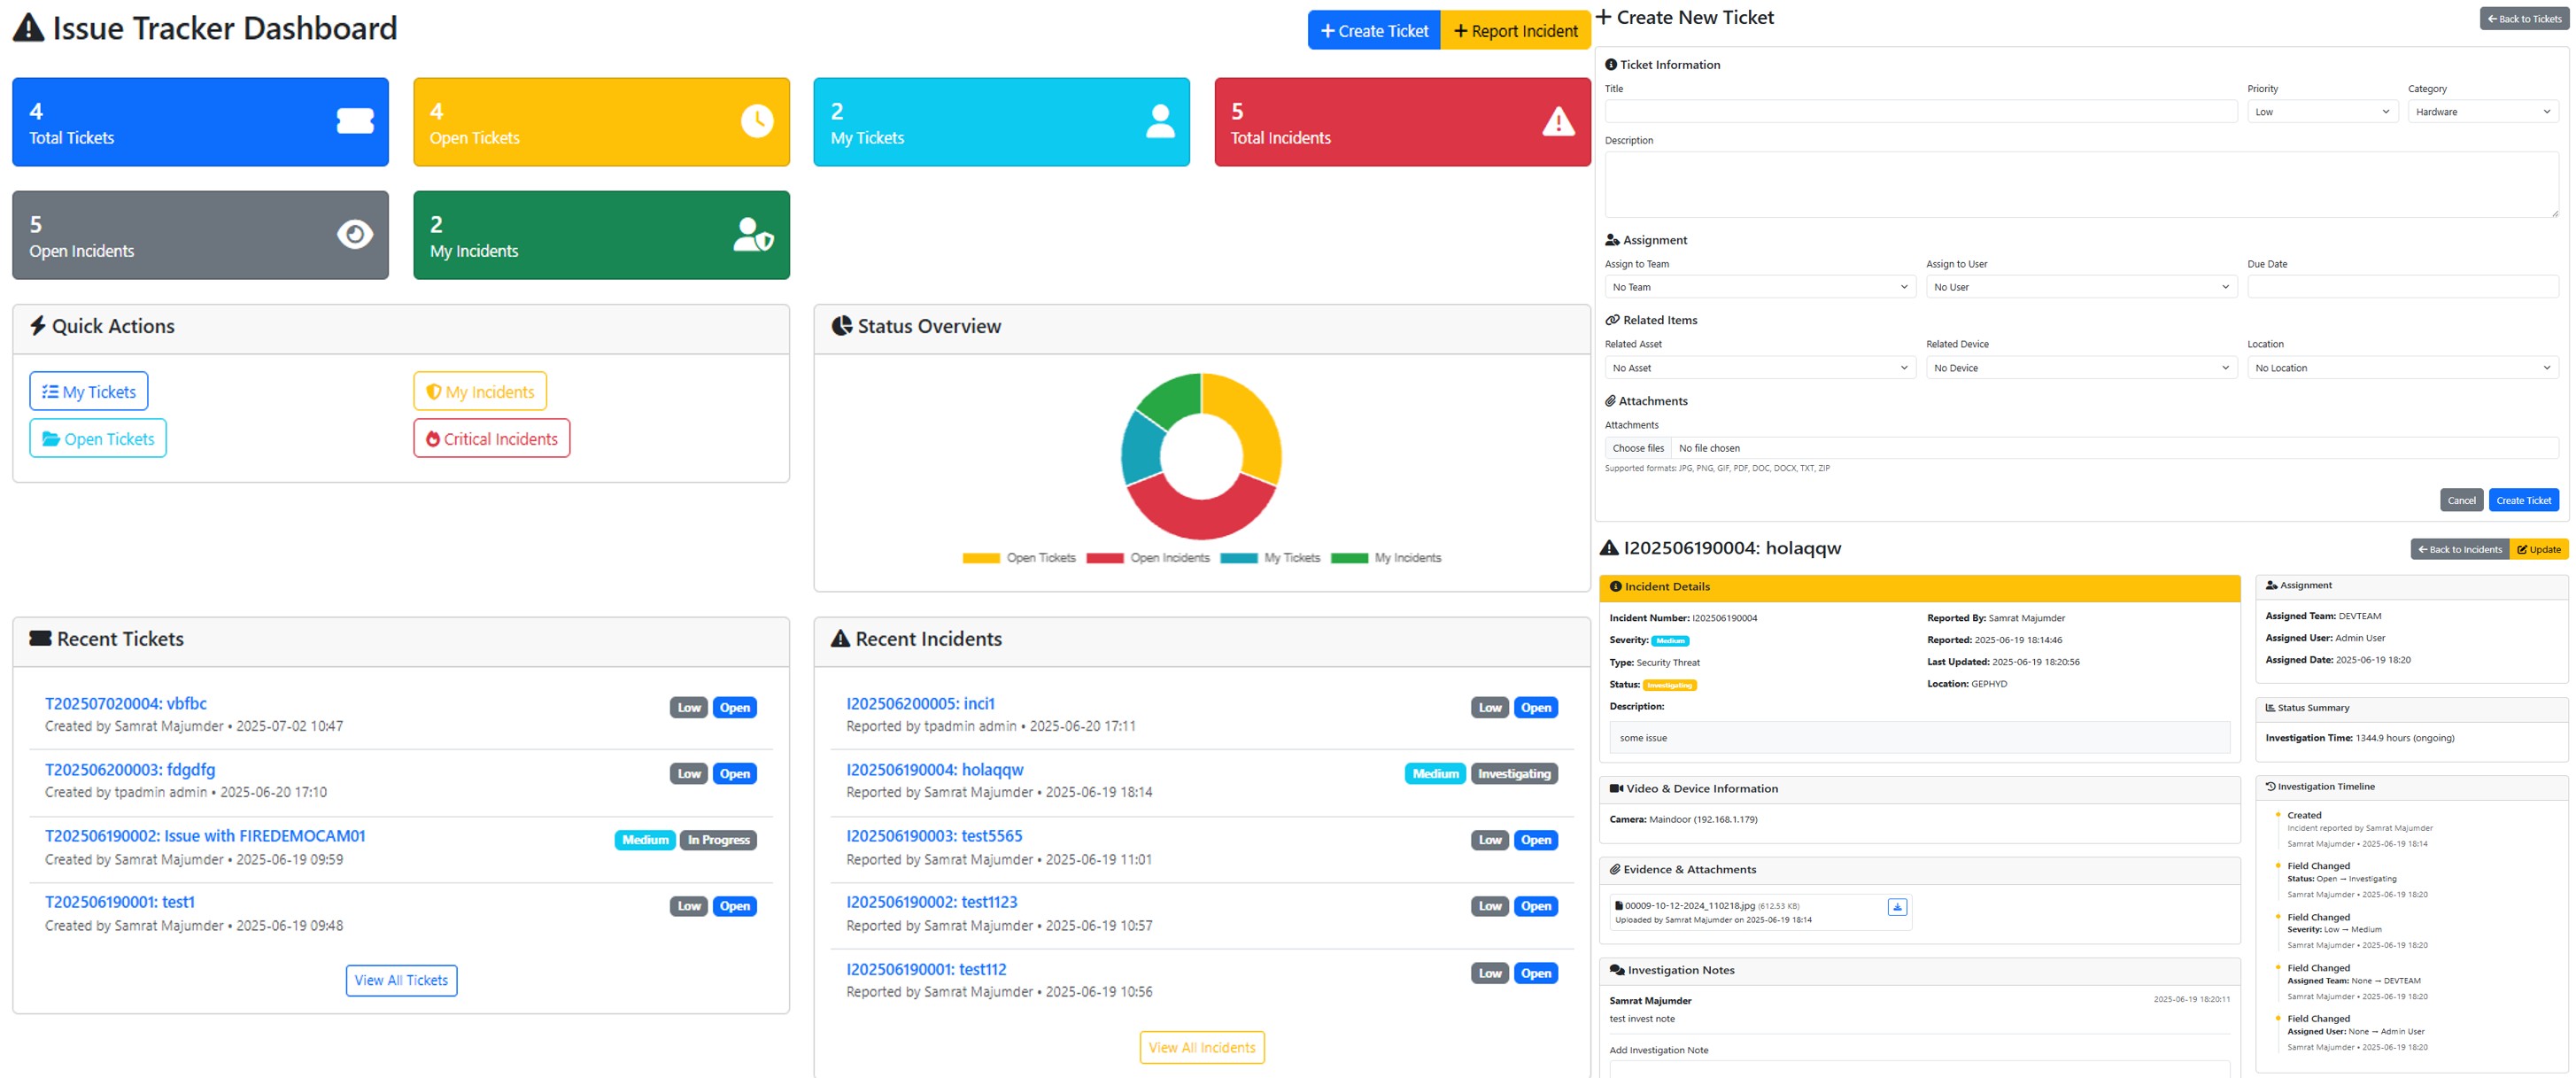Screen dimensions: 2576x1078
Task: Click the pie chart icon beside Status Overview
Action: click(x=841, y=325)
